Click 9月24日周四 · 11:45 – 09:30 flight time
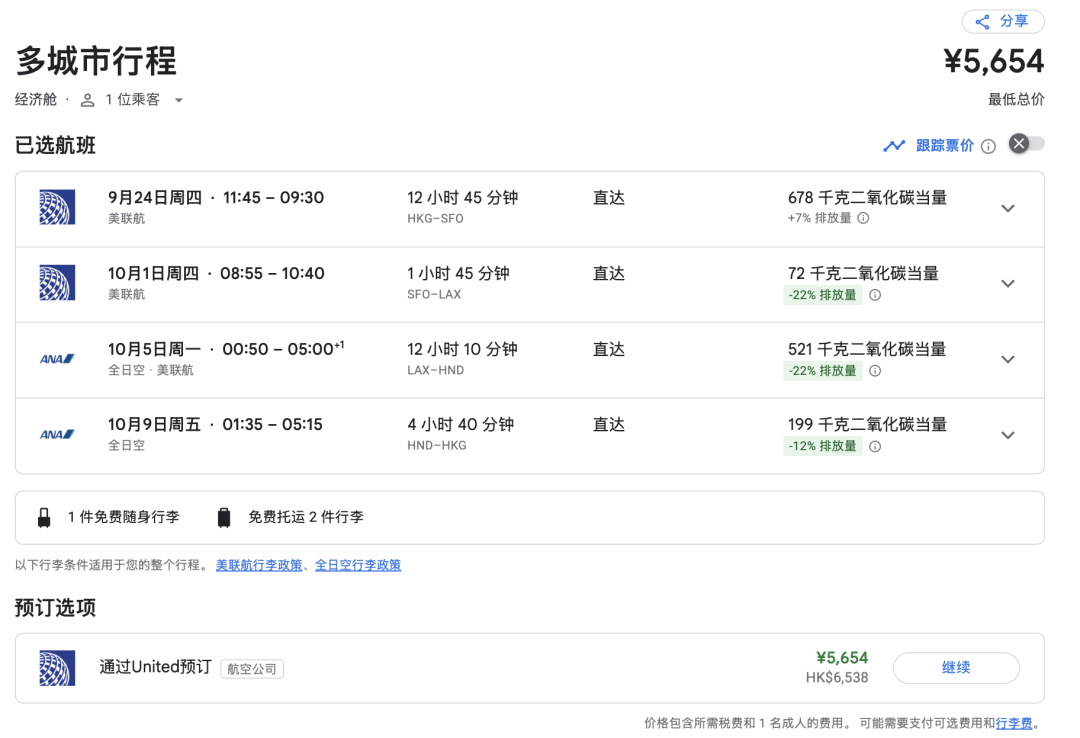The height and width of the screenshot is (738, 1080). point(216,198)
